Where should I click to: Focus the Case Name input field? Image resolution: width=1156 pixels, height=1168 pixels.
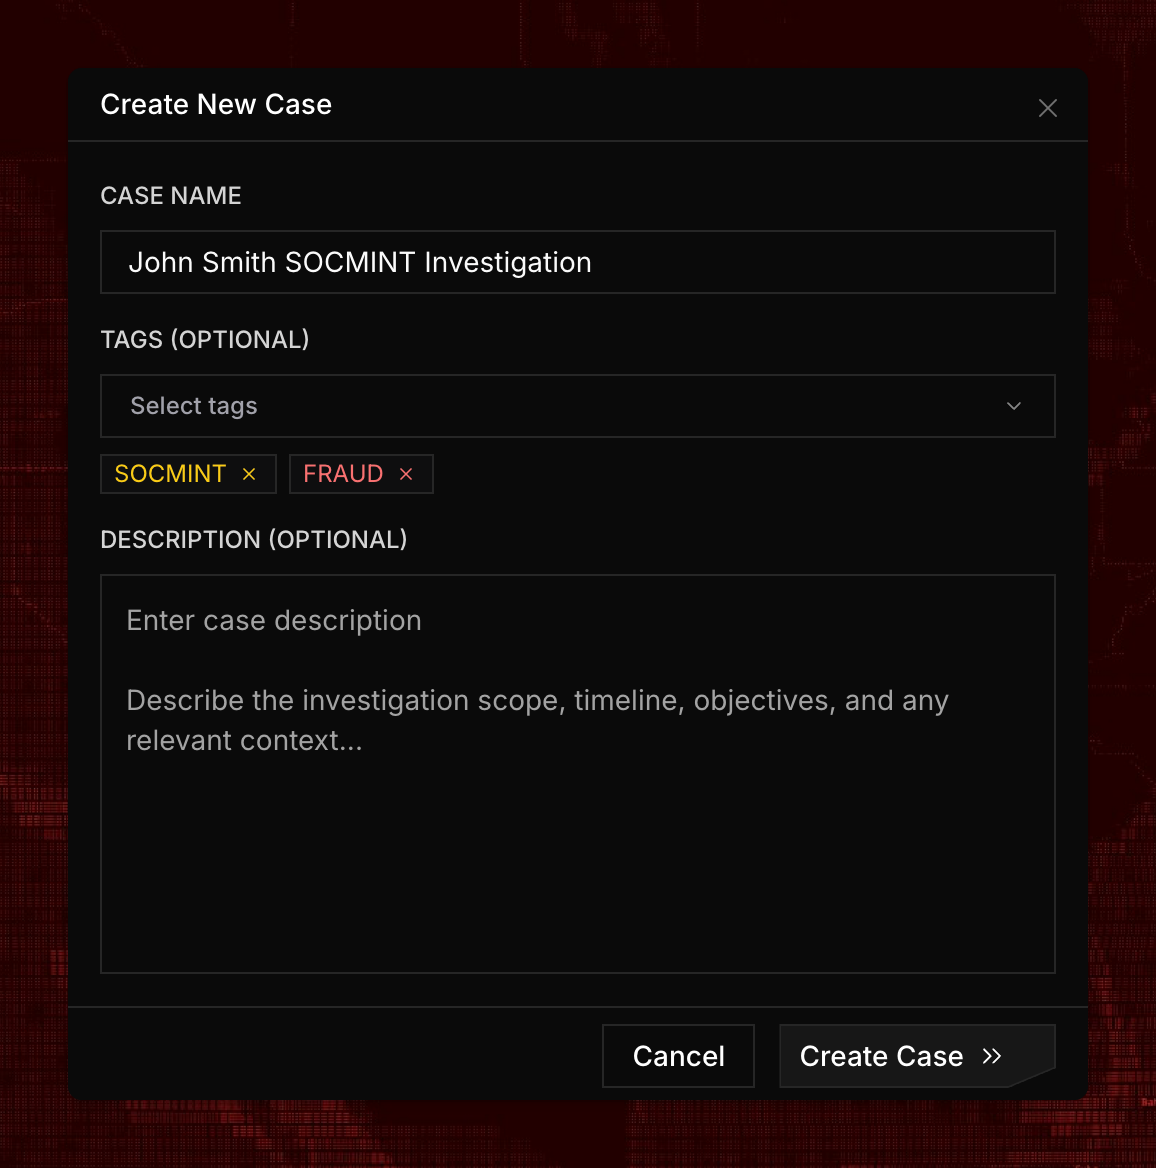tap(578, 262)
